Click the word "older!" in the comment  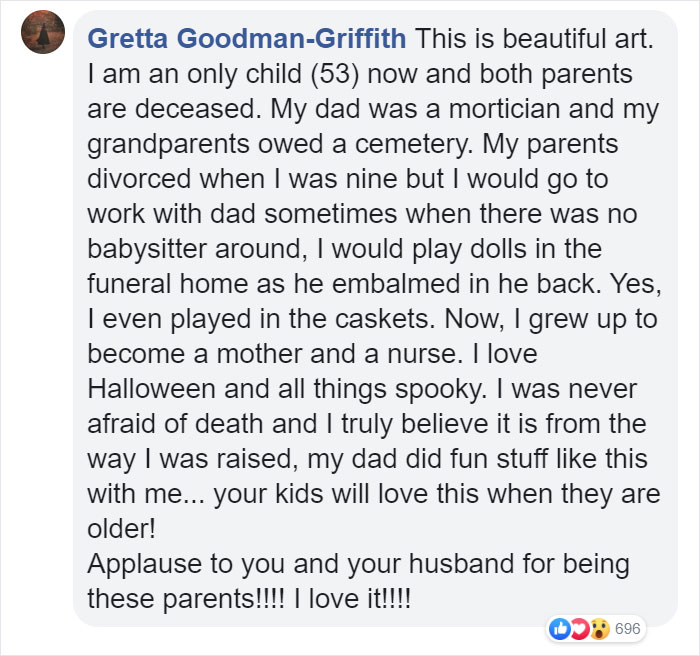[x=121, y=529]
